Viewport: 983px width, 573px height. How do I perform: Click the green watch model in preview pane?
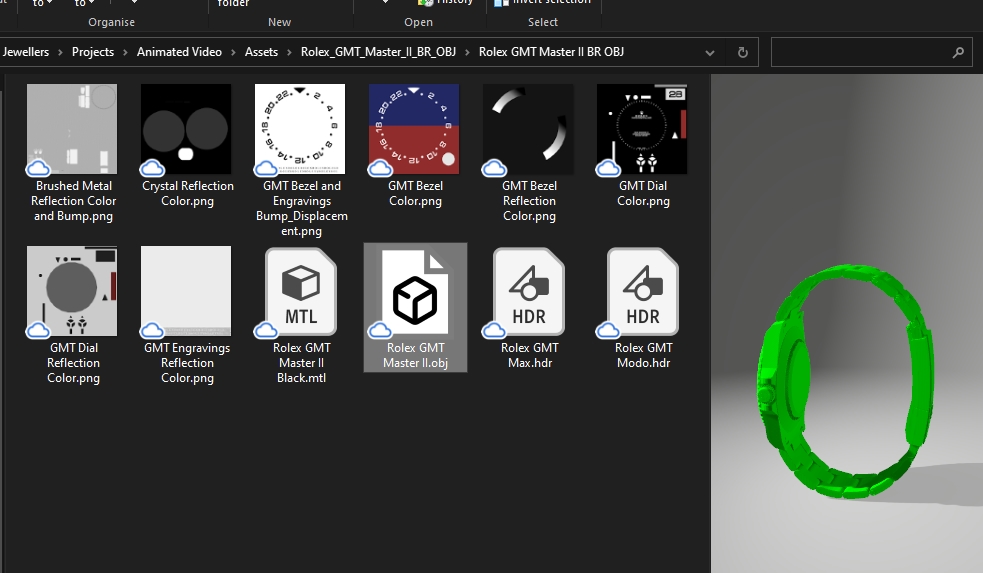(846, 382)
